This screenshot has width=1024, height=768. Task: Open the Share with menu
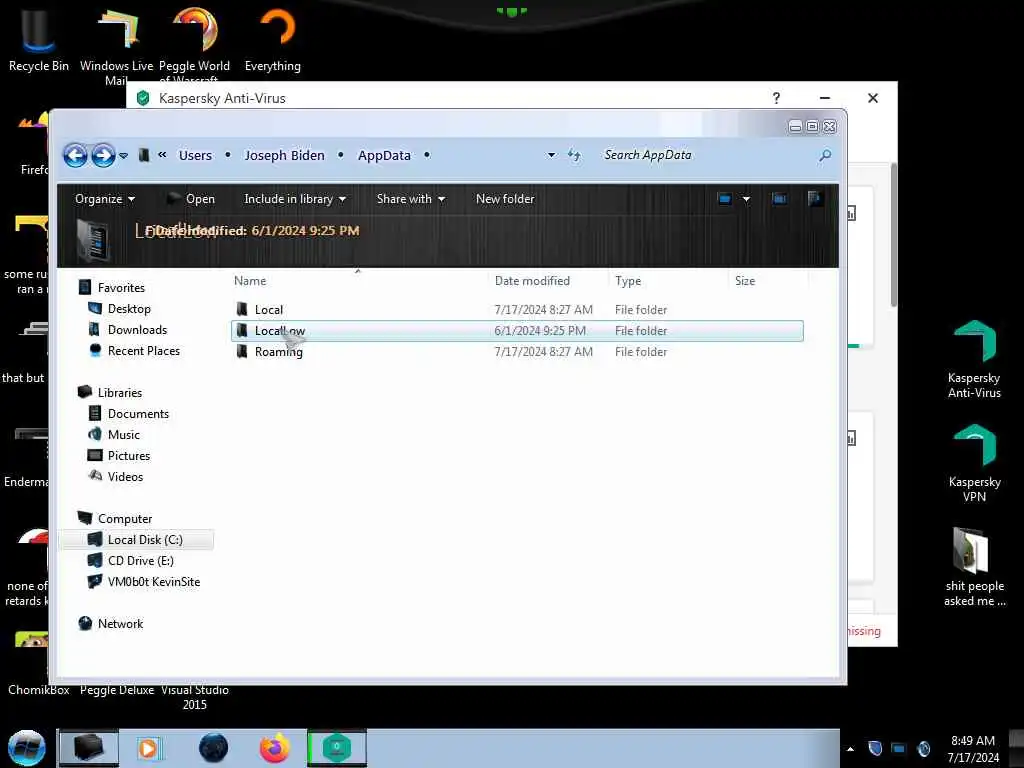click(411, 199)
